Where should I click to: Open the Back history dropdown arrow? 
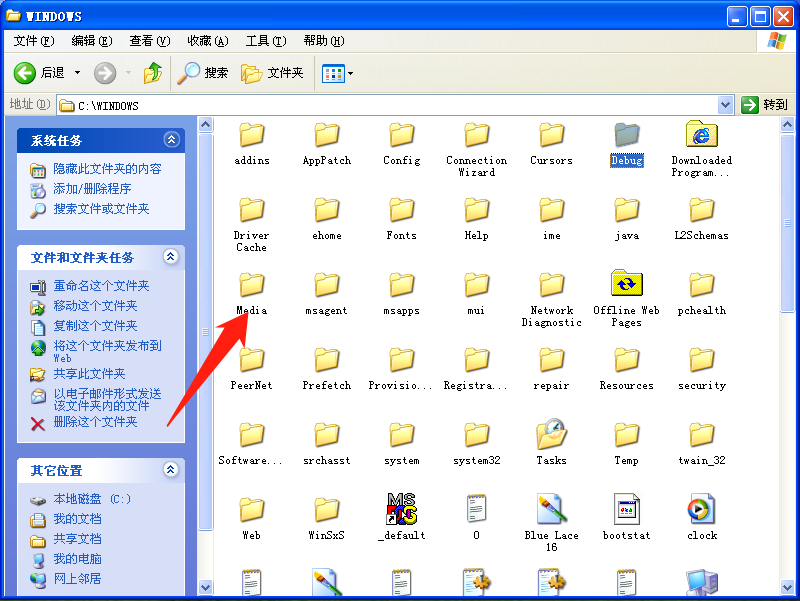78,73
